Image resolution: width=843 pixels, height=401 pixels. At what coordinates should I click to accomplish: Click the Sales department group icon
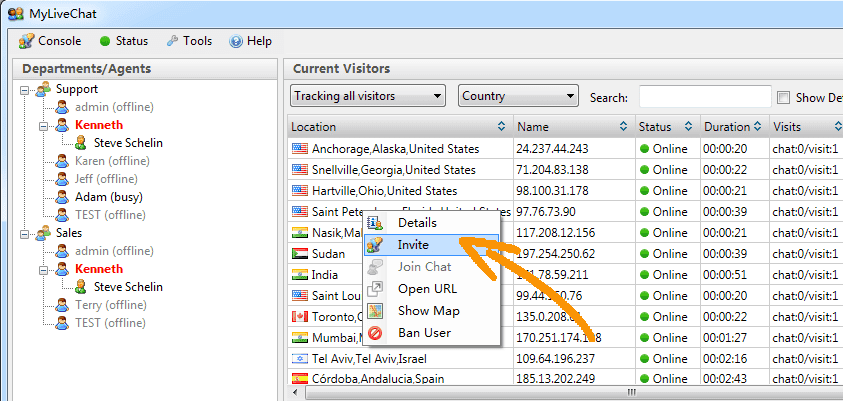[x=43, y=233]
